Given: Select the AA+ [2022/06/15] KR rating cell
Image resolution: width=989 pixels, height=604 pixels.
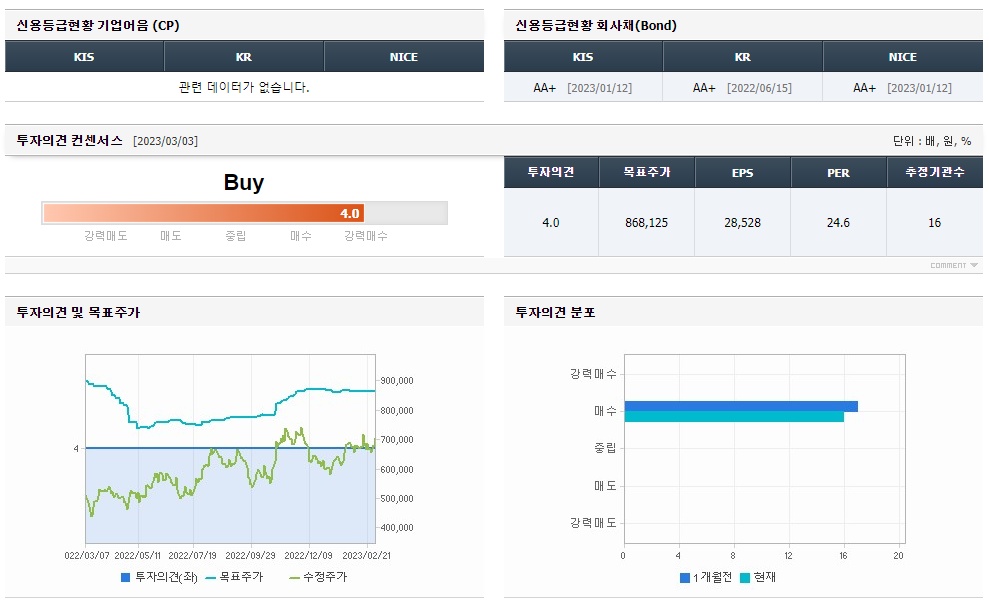Looking at the screenshot, I should (x=742, y=88).
